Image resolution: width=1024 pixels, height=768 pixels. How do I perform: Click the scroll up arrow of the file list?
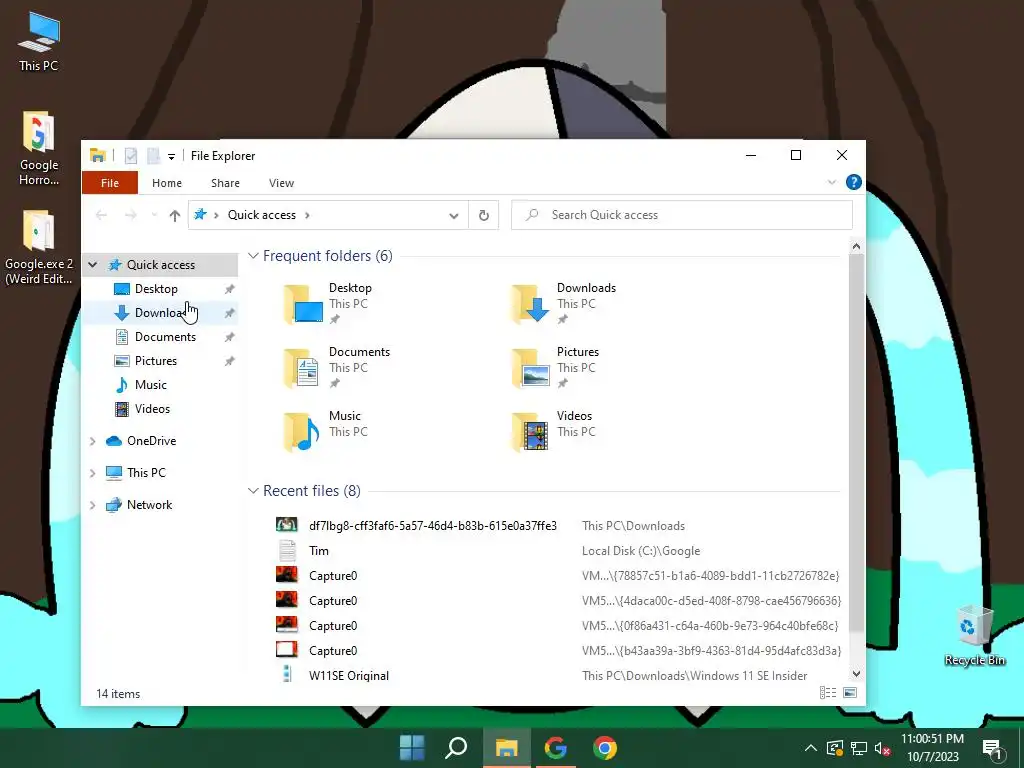(856, 246)
